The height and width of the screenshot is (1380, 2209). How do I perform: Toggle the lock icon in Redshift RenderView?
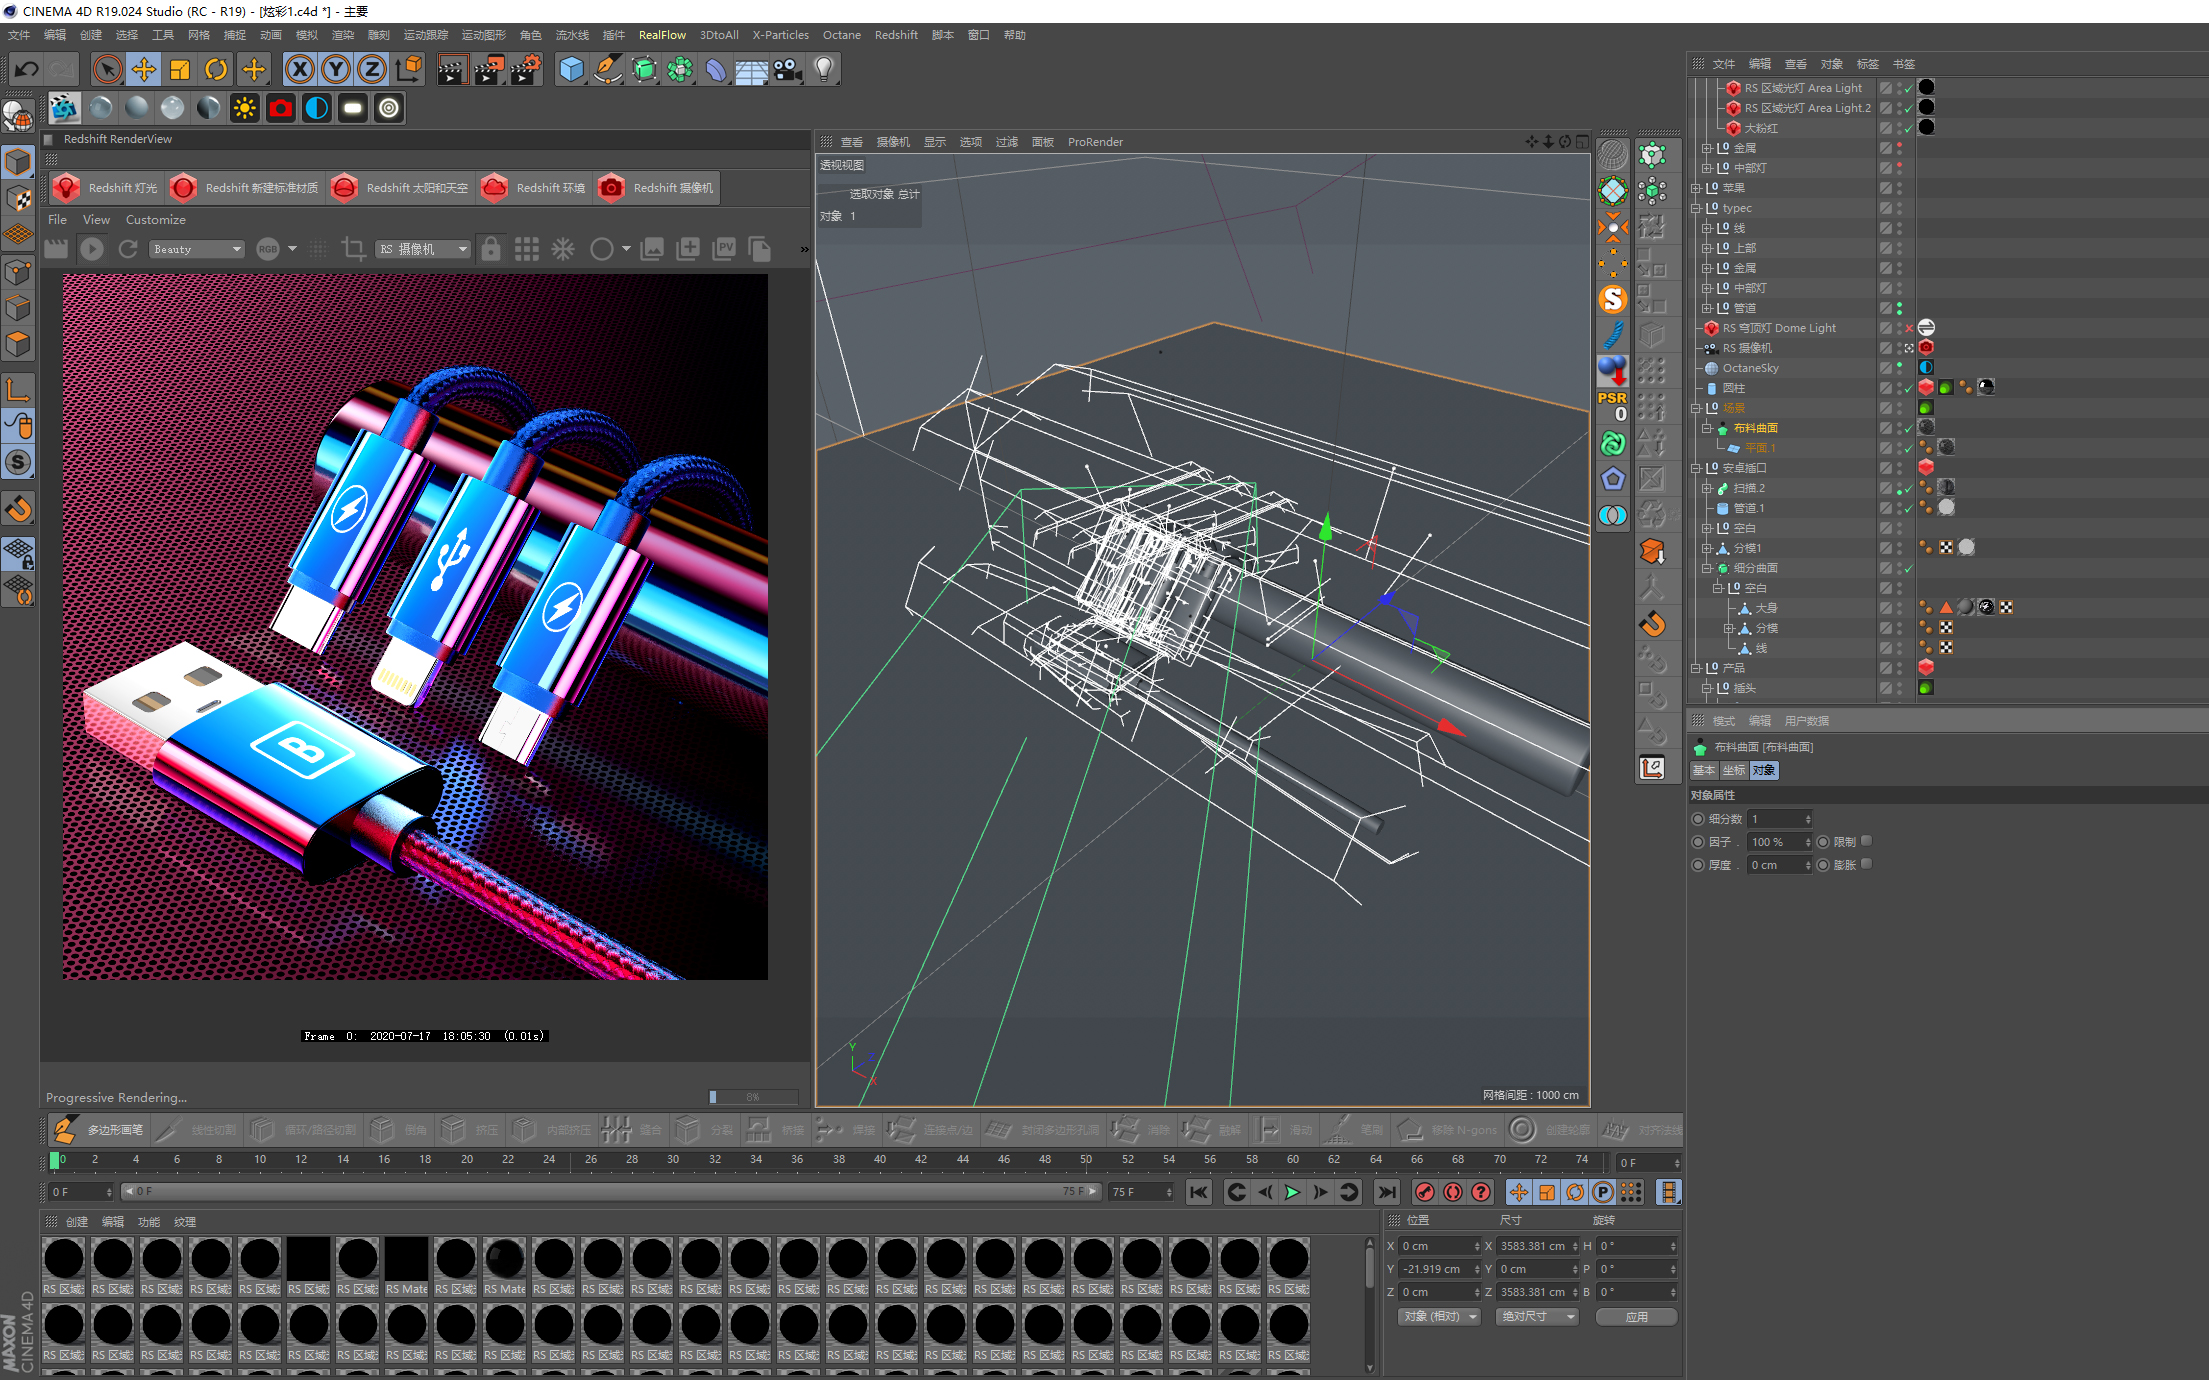point(490,249)
